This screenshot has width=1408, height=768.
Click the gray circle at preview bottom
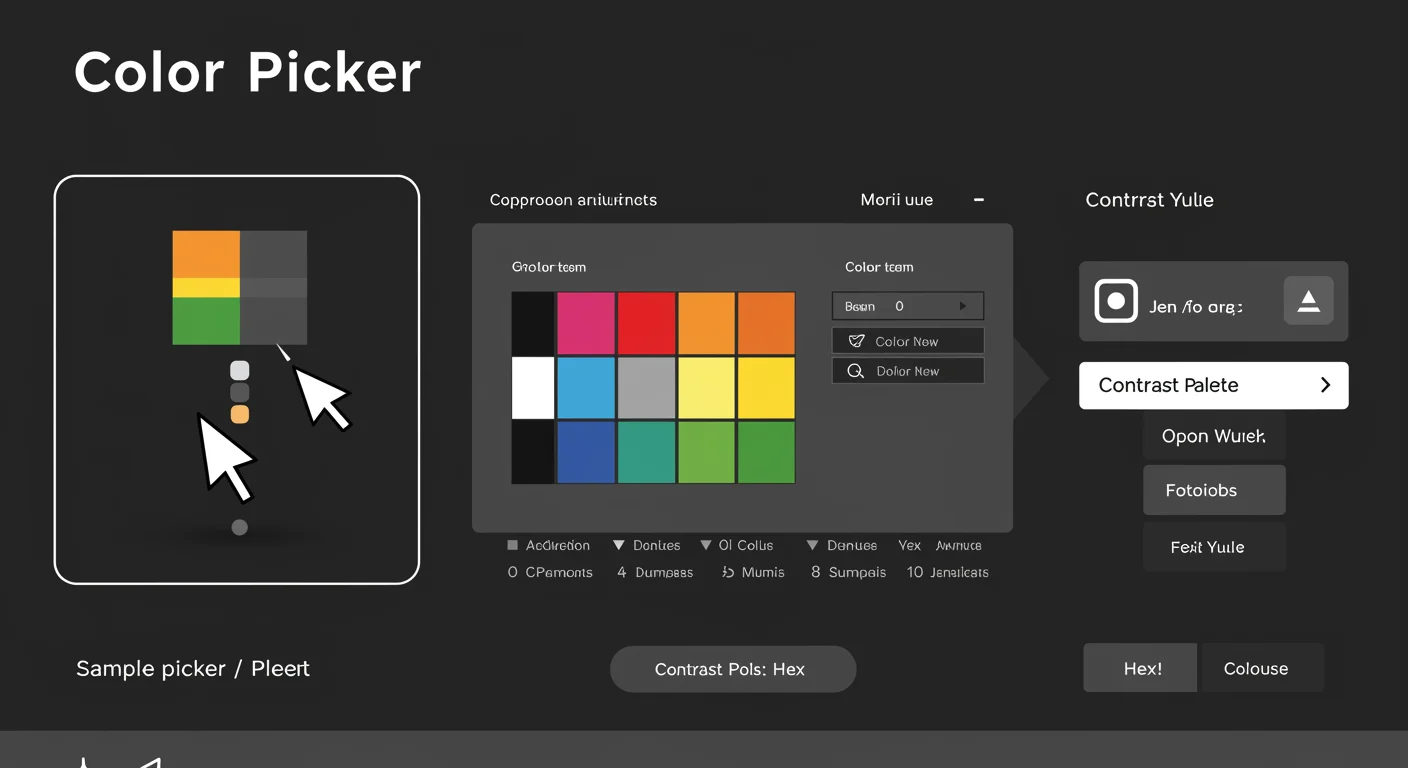[x=239, y=527]
